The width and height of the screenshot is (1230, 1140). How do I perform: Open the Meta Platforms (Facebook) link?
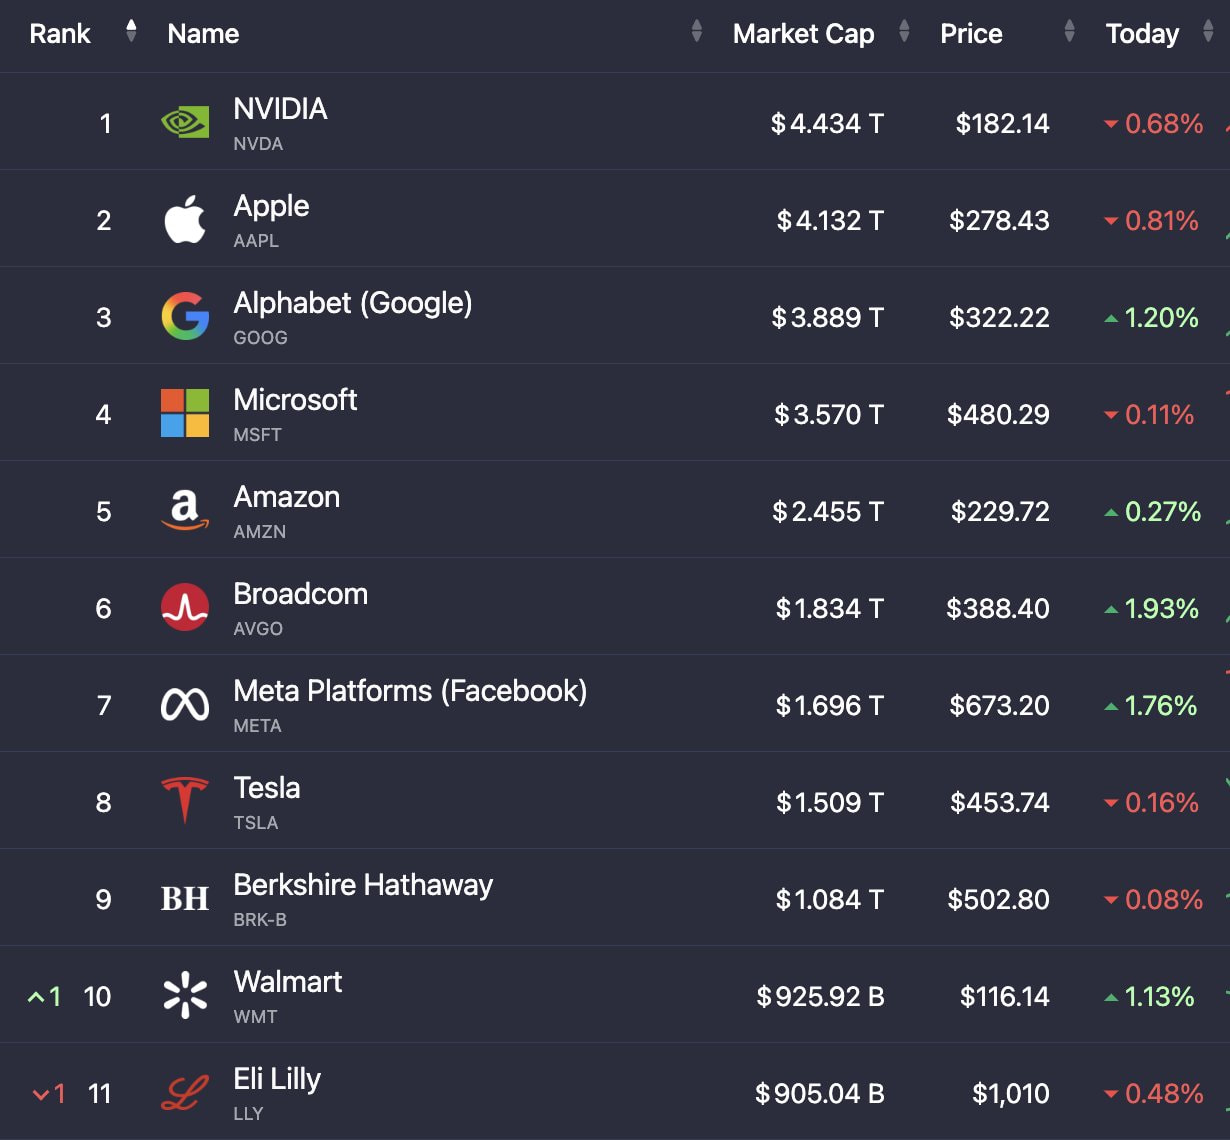[x=410, y=691]
